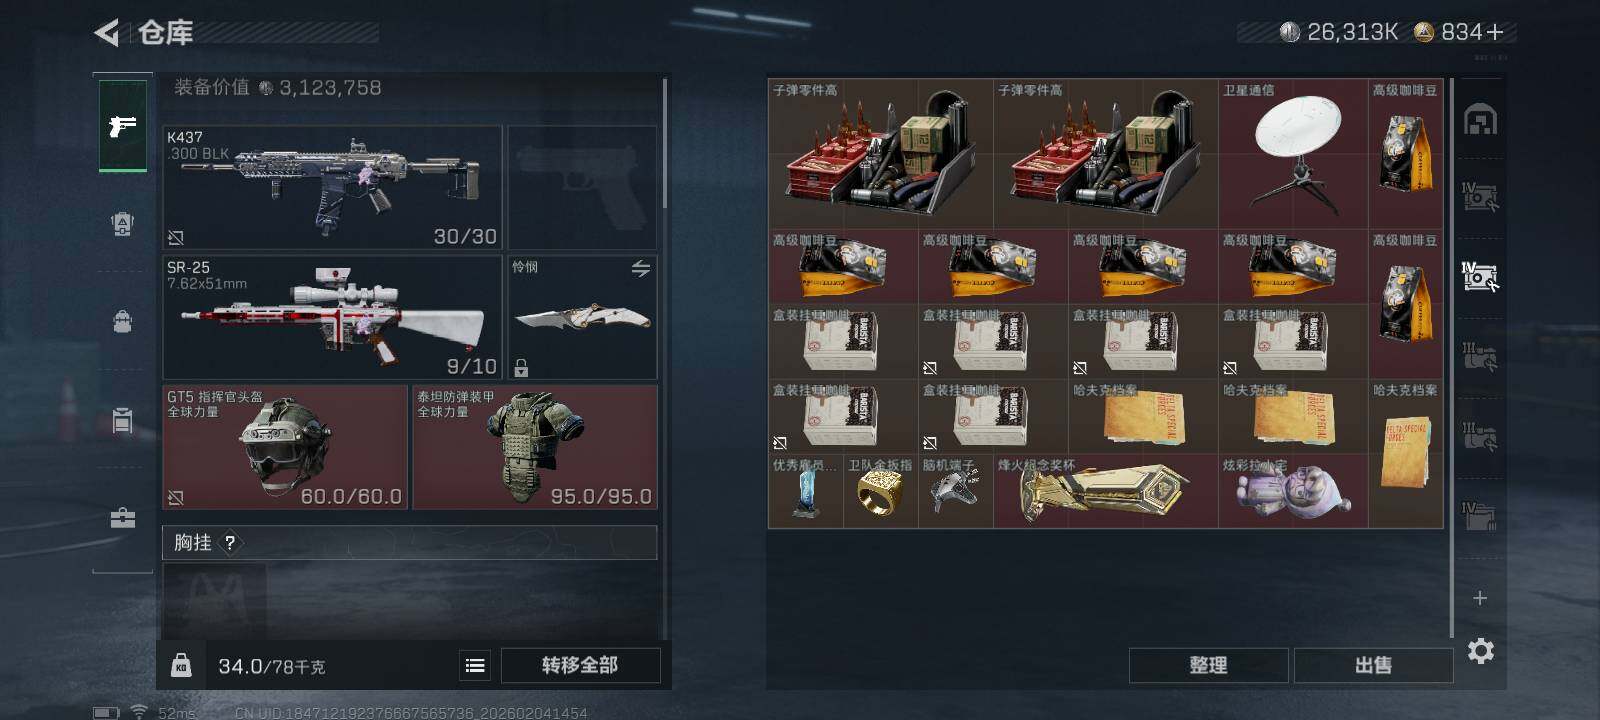Select the weapons tab pistol icon
1600x720 pixels.
(x=123, y=126)
